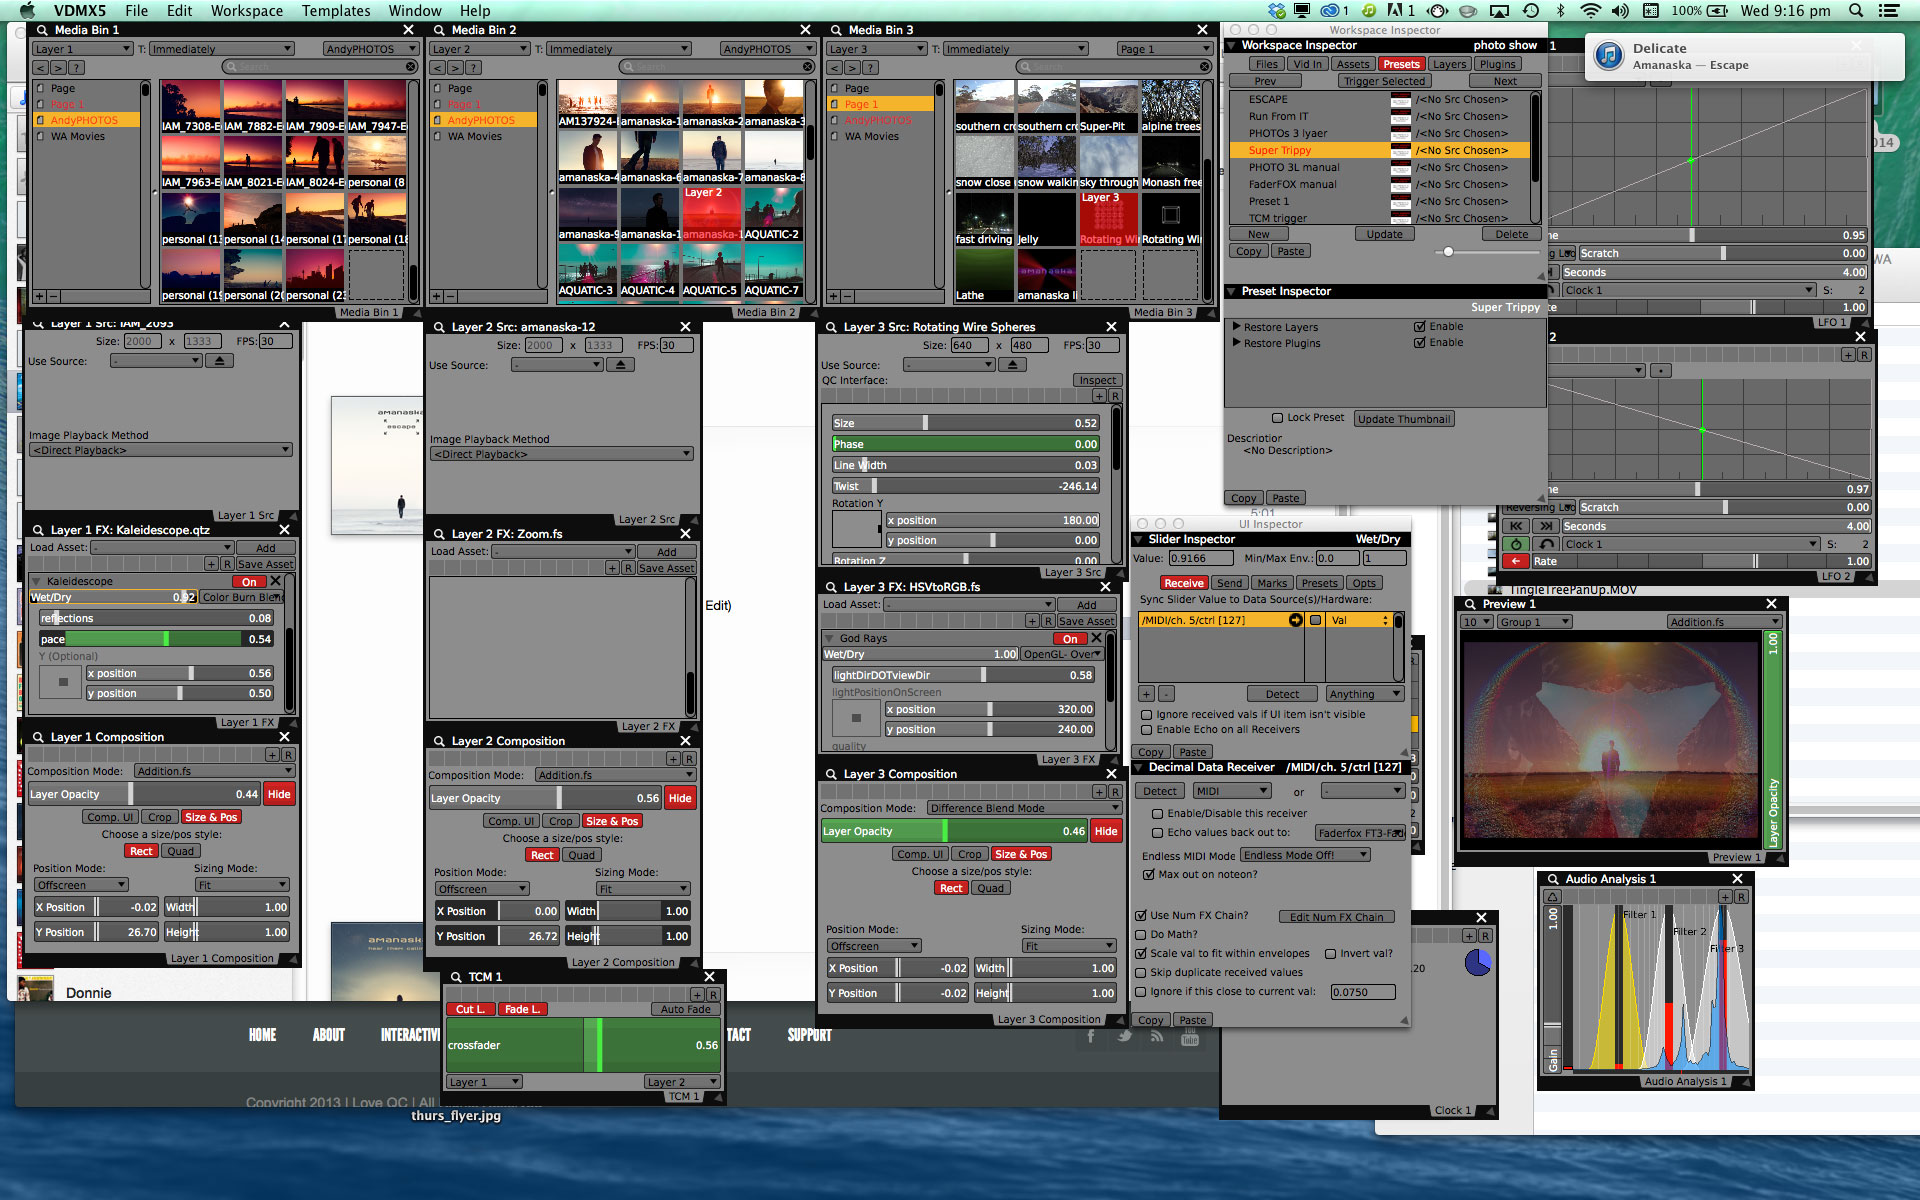
Task: Click the arrow icon on the MIDI ctrl row
Action: click(x=1295, y=620)
